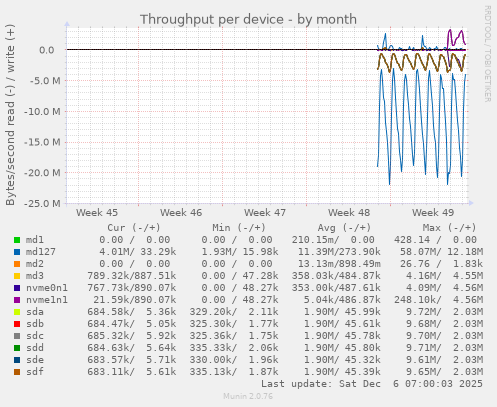This screenshot has width=497, height=407.
Task: Click the Week 47 axis label
Action: [265, 213]
